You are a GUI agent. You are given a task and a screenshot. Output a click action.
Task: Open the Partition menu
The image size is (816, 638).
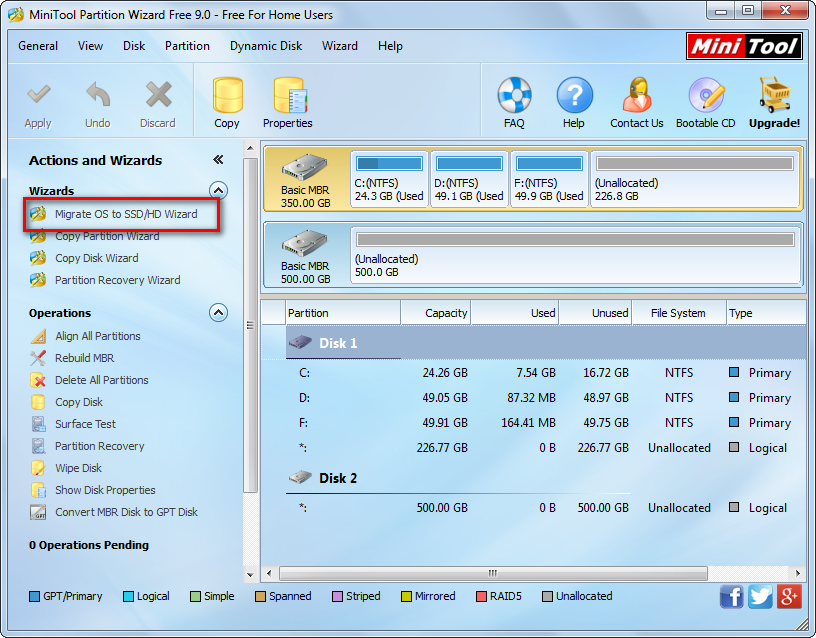tap(187, 46)
